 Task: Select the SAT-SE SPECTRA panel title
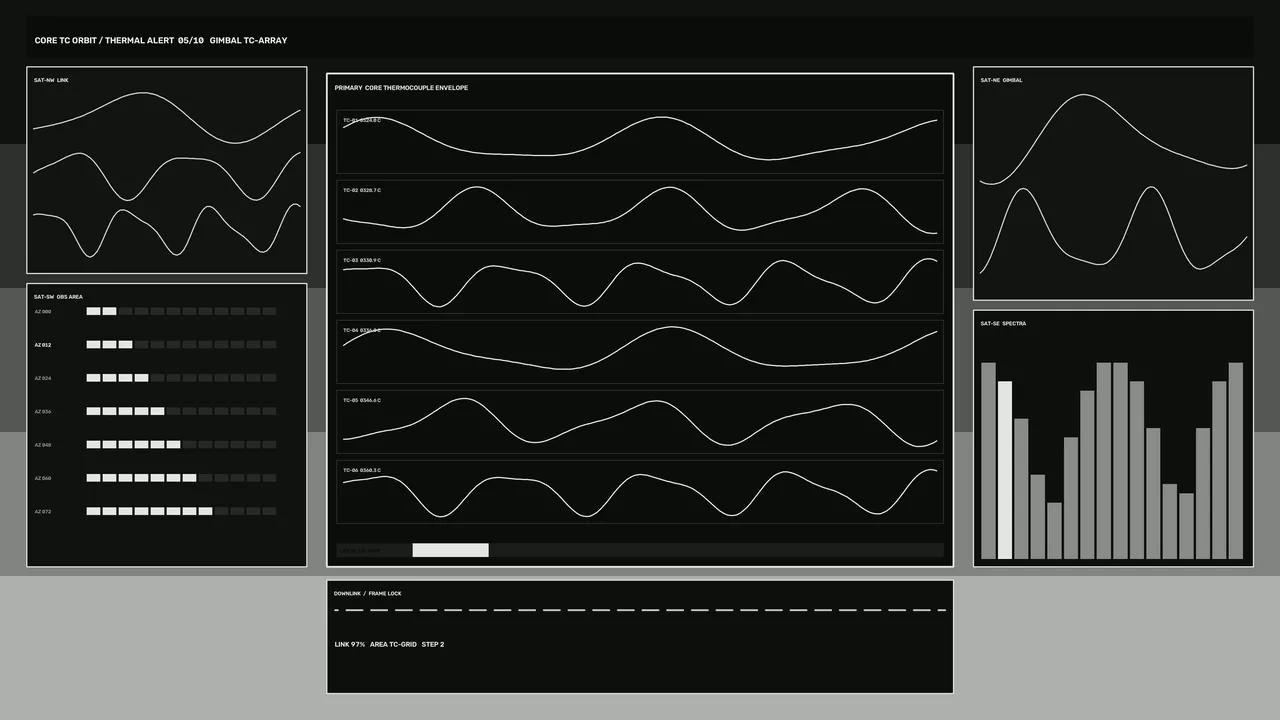[x=1003, y=324]
